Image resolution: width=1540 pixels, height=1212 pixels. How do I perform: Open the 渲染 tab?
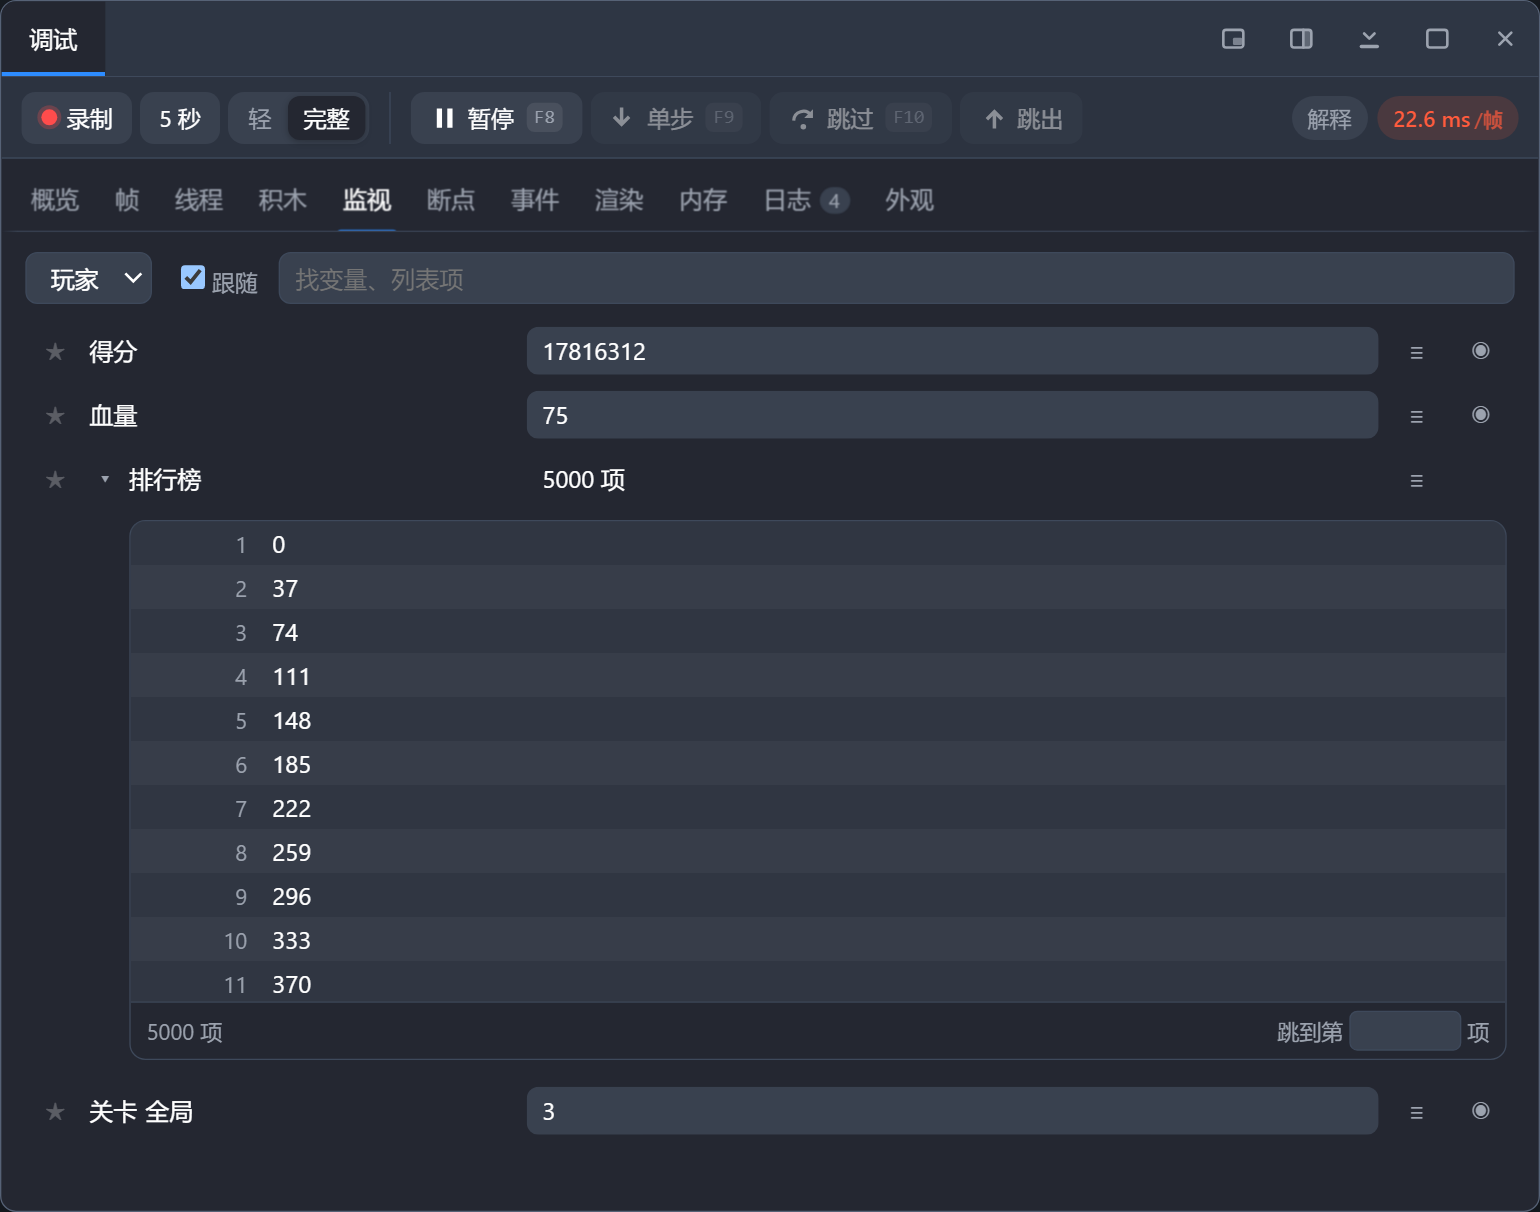(619, 200)
